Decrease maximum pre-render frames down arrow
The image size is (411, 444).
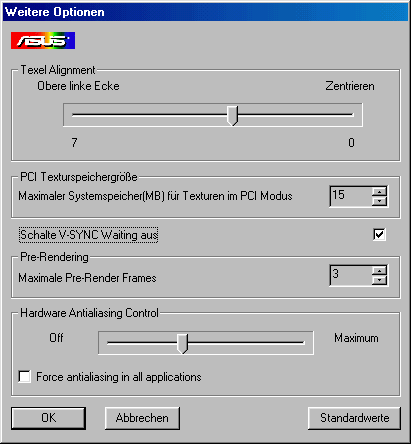[x=379, y=280]
